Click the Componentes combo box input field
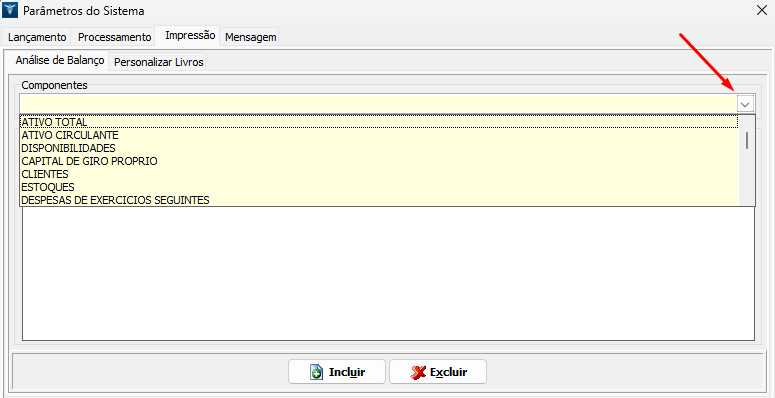The image size is (775, 398). click(378, 104)
